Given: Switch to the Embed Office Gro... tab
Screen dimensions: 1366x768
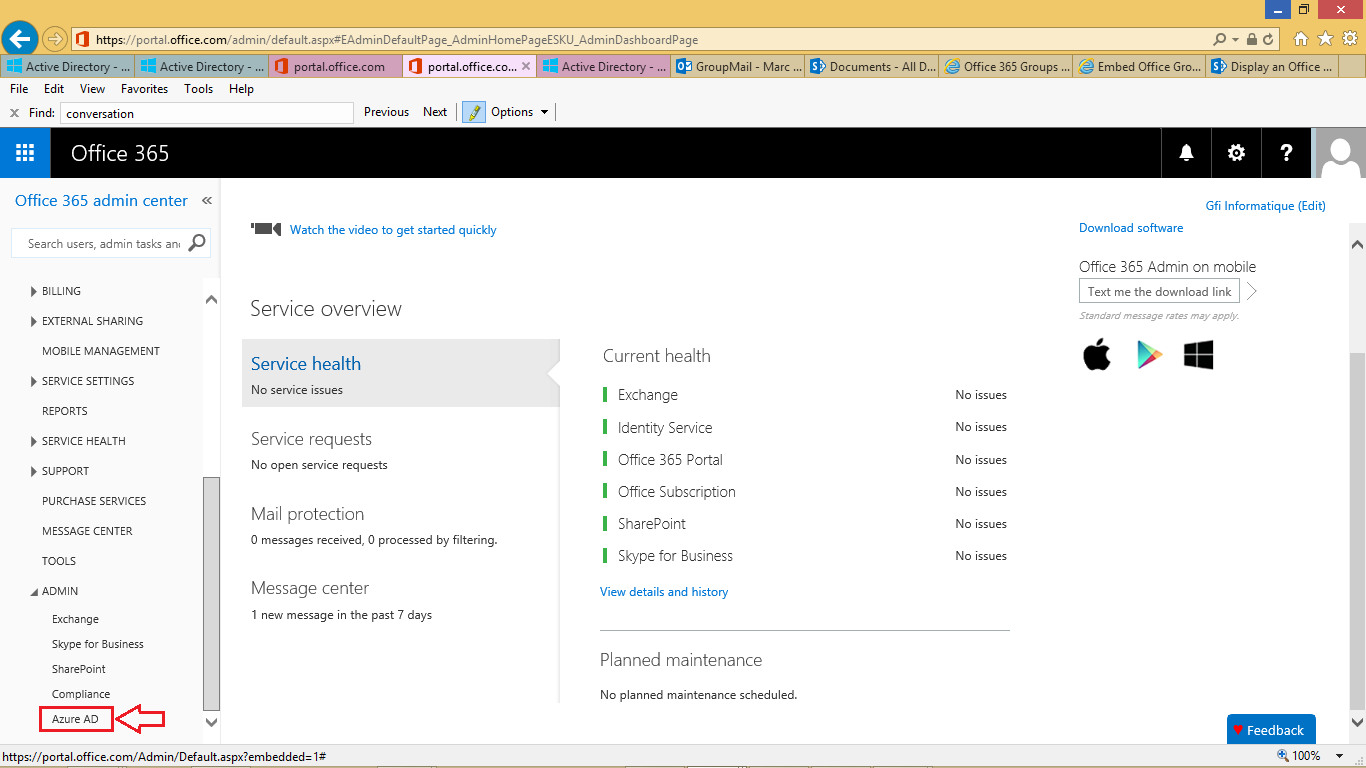Looking at the screenshot, I should coord(1139,67).
